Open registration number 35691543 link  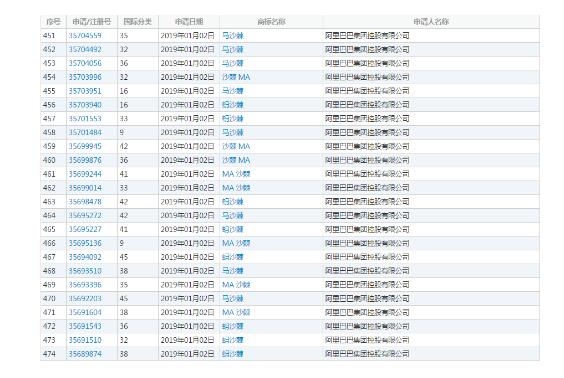(85, 326)
